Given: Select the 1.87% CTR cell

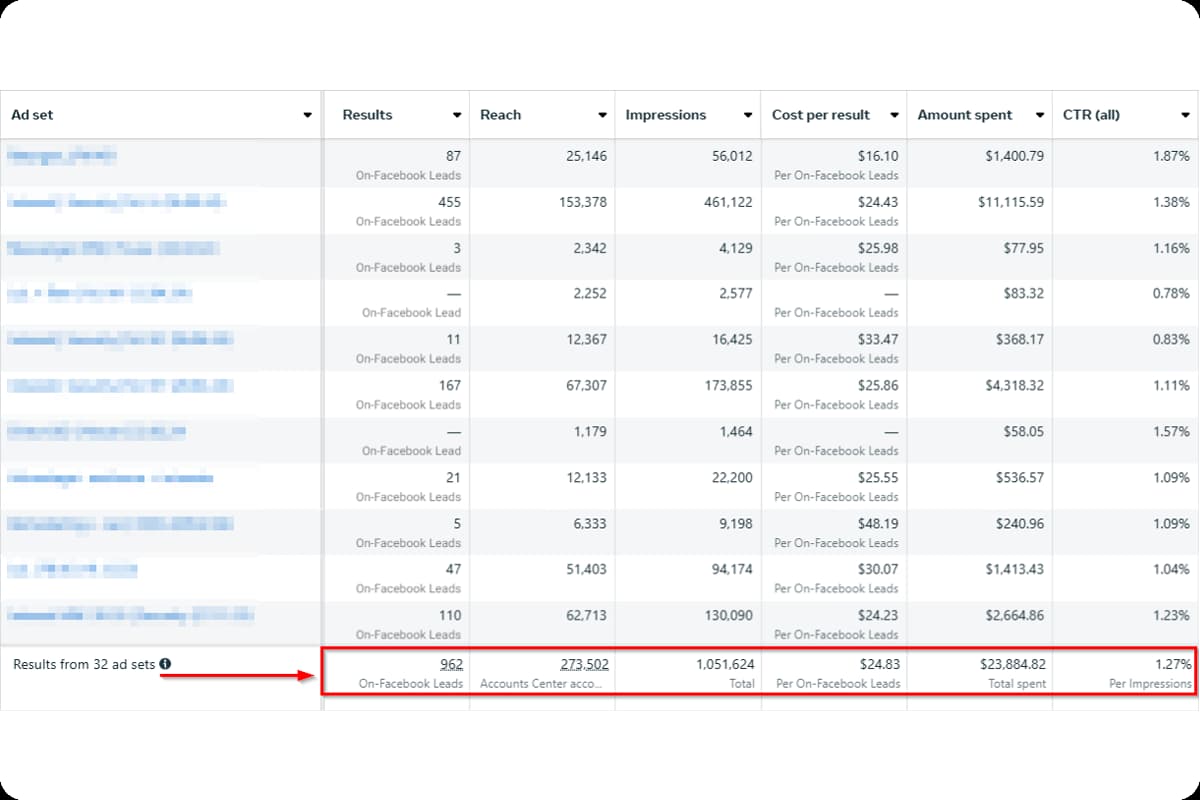Looking at the screenshot, I should [1169, 156].
